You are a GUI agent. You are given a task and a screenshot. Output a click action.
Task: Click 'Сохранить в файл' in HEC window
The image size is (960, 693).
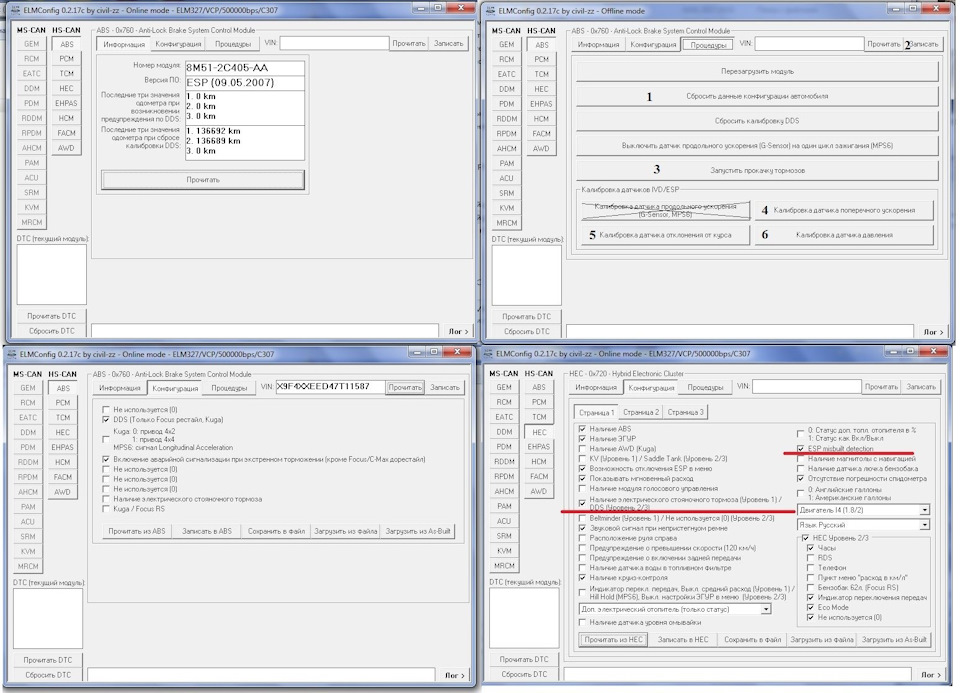click(x=752, y=639)
